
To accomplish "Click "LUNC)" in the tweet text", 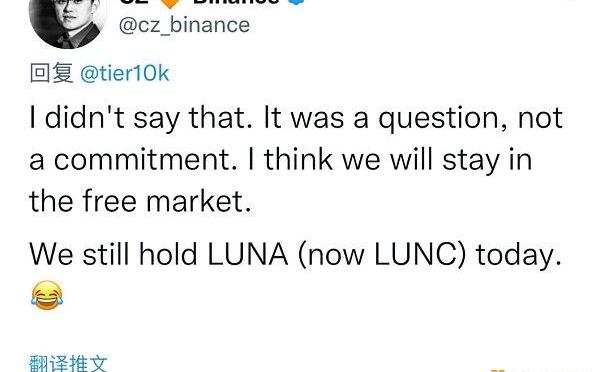I will (420, 255).
